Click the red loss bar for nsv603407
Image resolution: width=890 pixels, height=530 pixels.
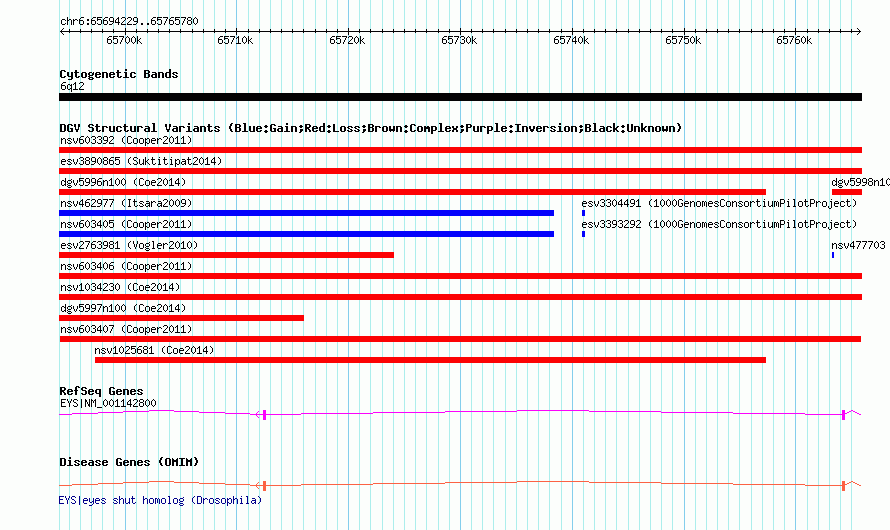tap(460, 339)
